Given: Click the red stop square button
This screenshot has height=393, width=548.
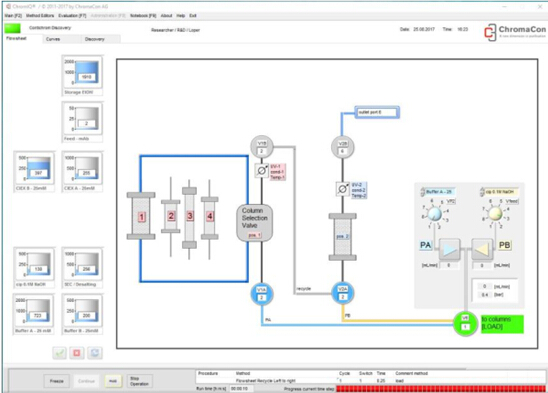Looking at the screenshot, I should pos(77,353).
